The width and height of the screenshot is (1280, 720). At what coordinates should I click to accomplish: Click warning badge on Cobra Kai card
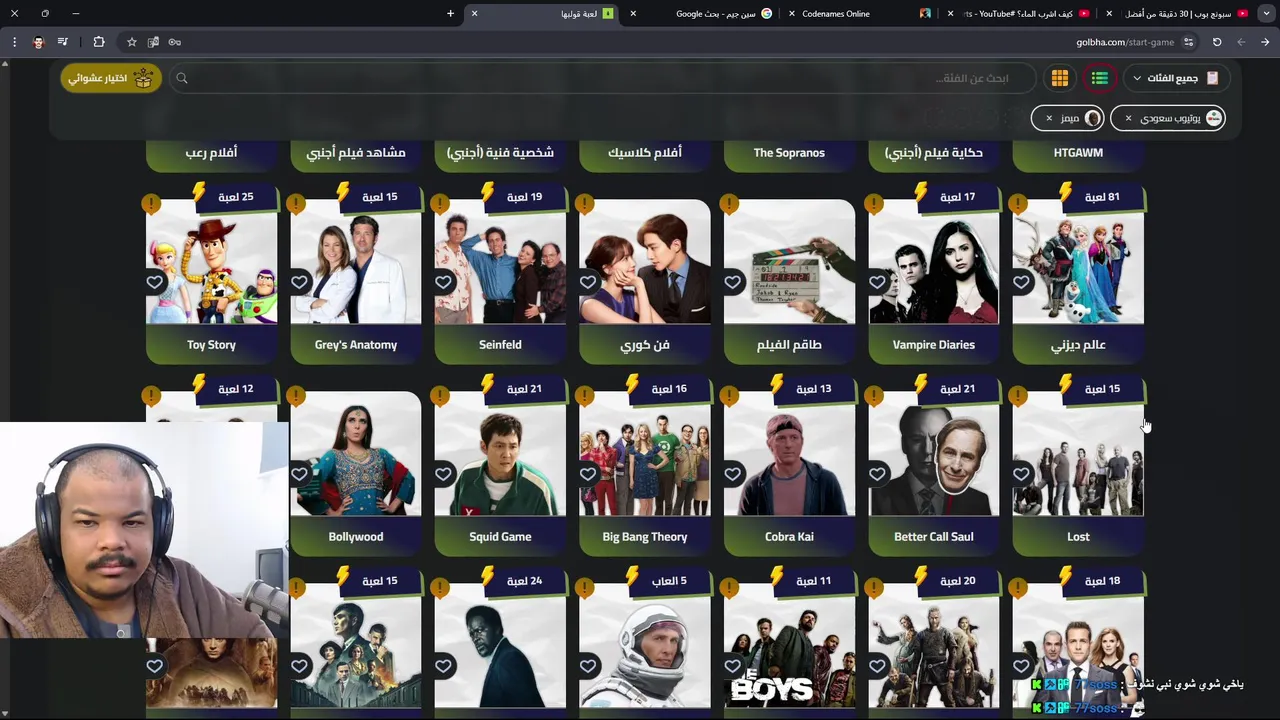click(x=729, y=396)
